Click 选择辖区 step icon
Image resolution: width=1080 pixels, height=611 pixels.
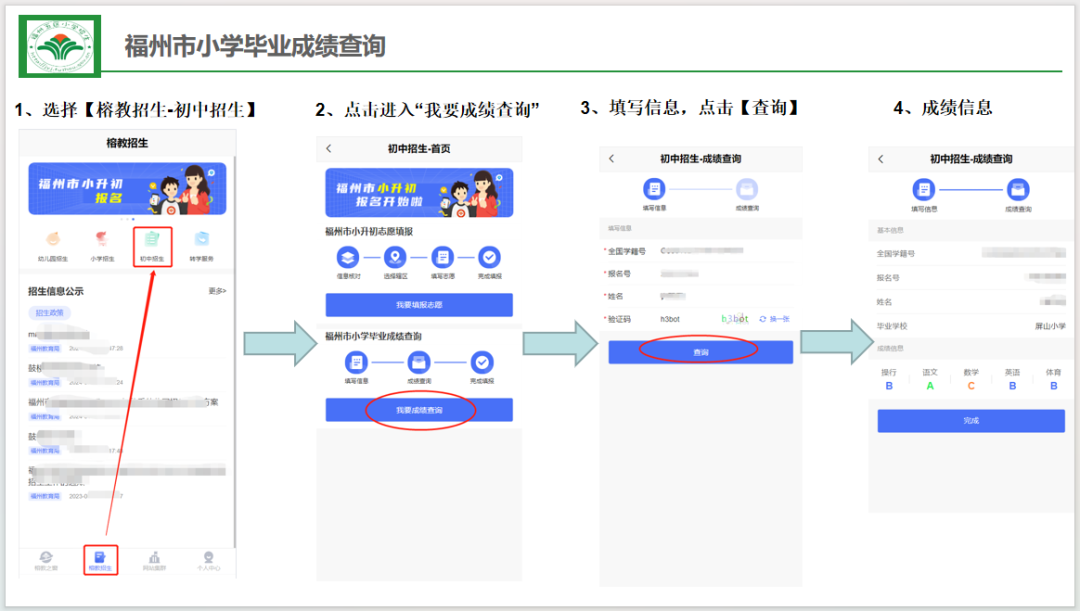tap(395, 258)
